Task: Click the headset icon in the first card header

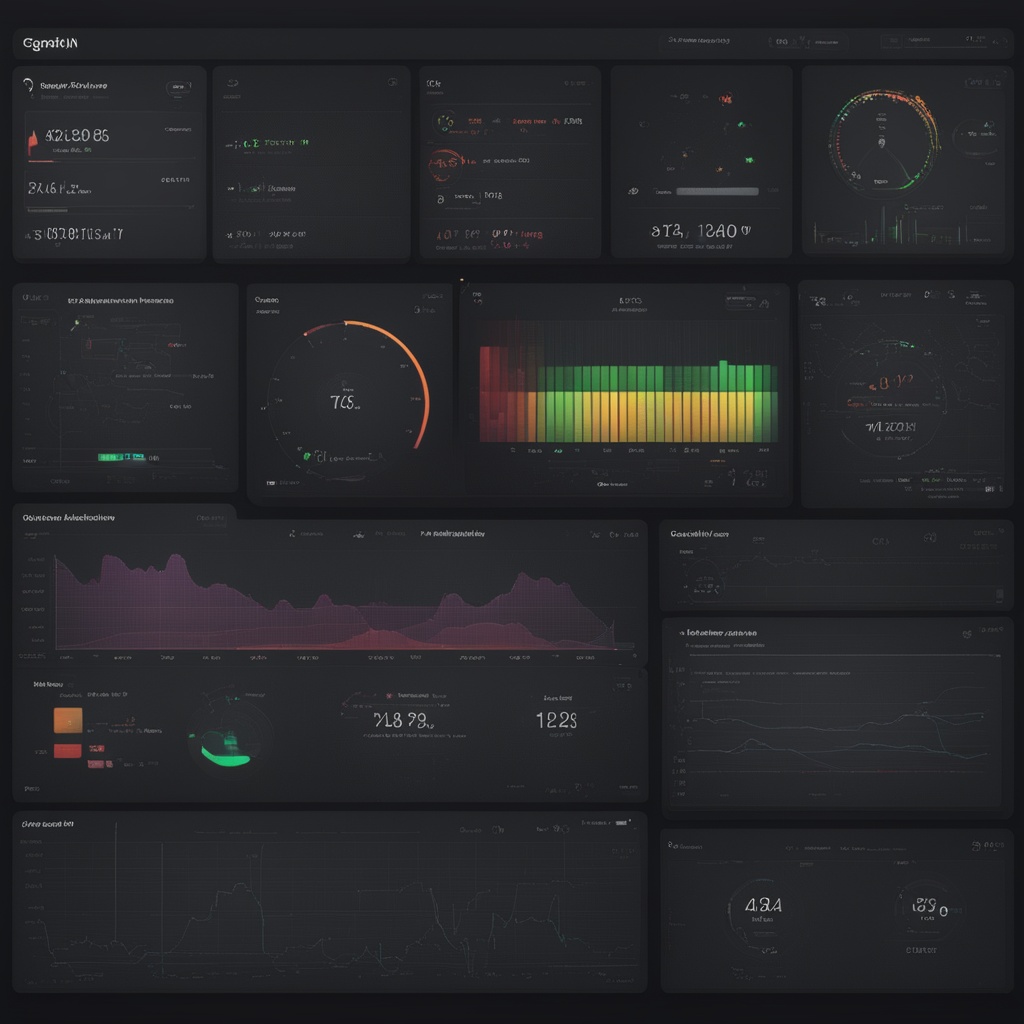Action: (28, 86)
